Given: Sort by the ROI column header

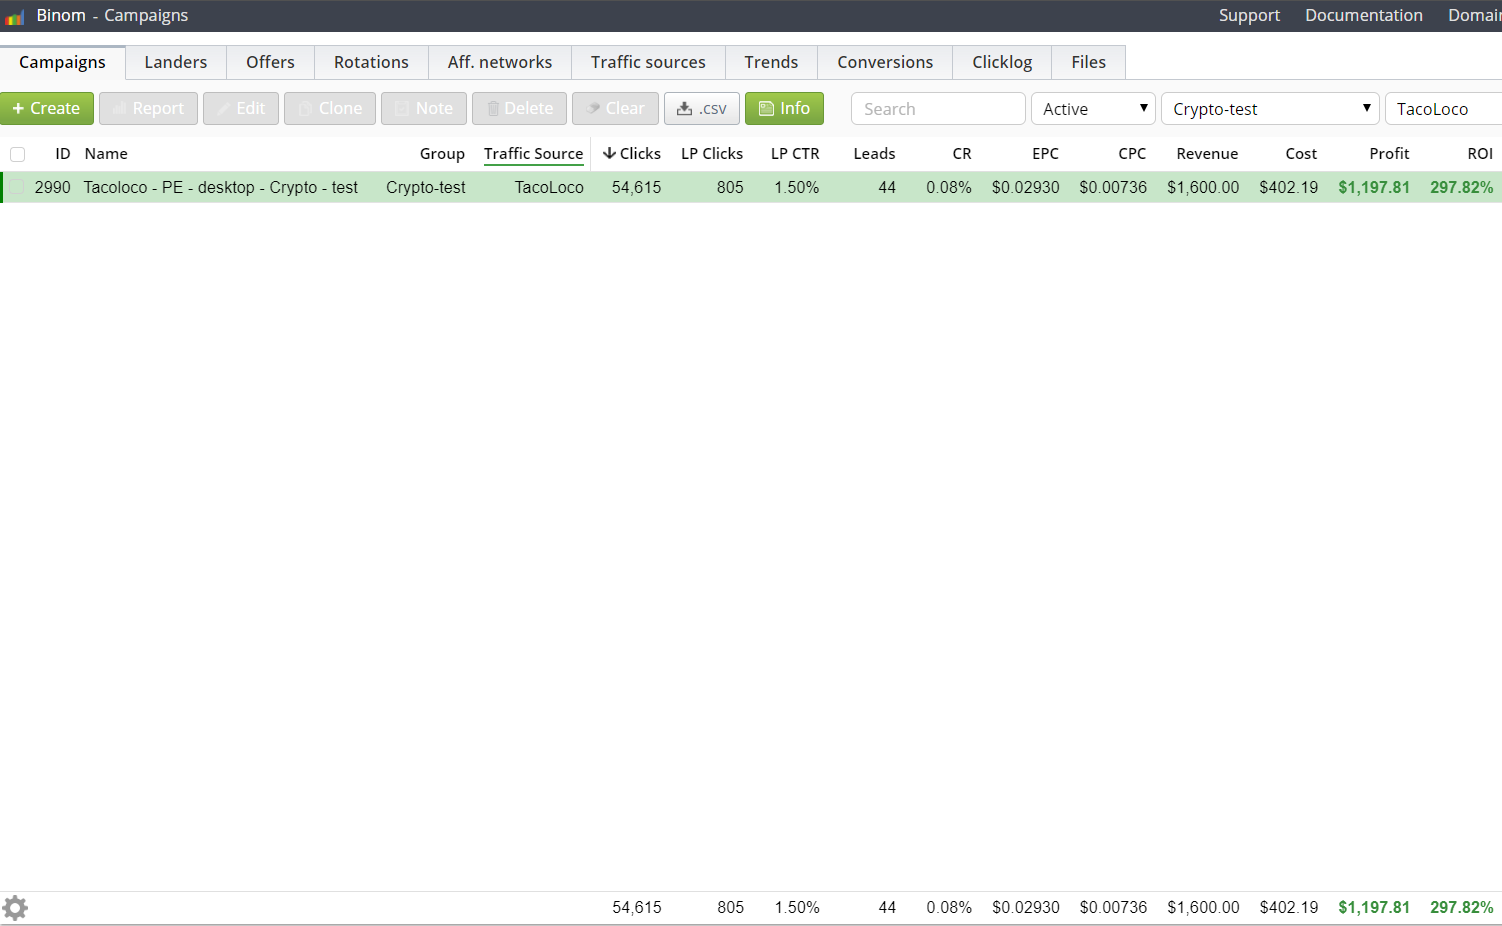Looking at the screenshot, I should (x=1480, y=154).
